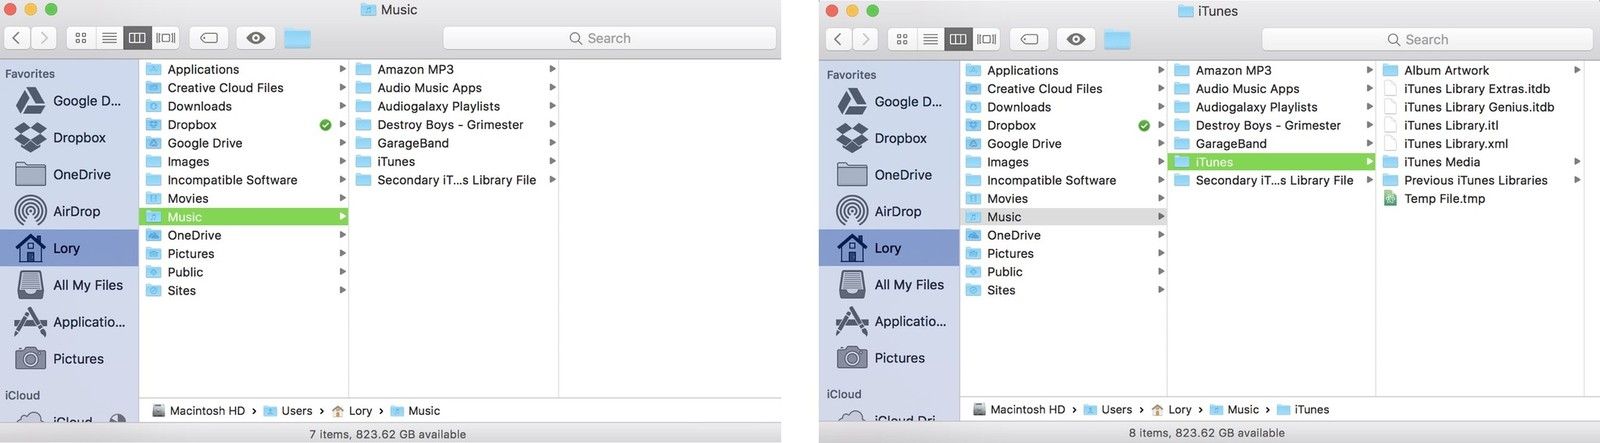Click Edit Tags button in Music window
1600x443 pixels.
209,38
